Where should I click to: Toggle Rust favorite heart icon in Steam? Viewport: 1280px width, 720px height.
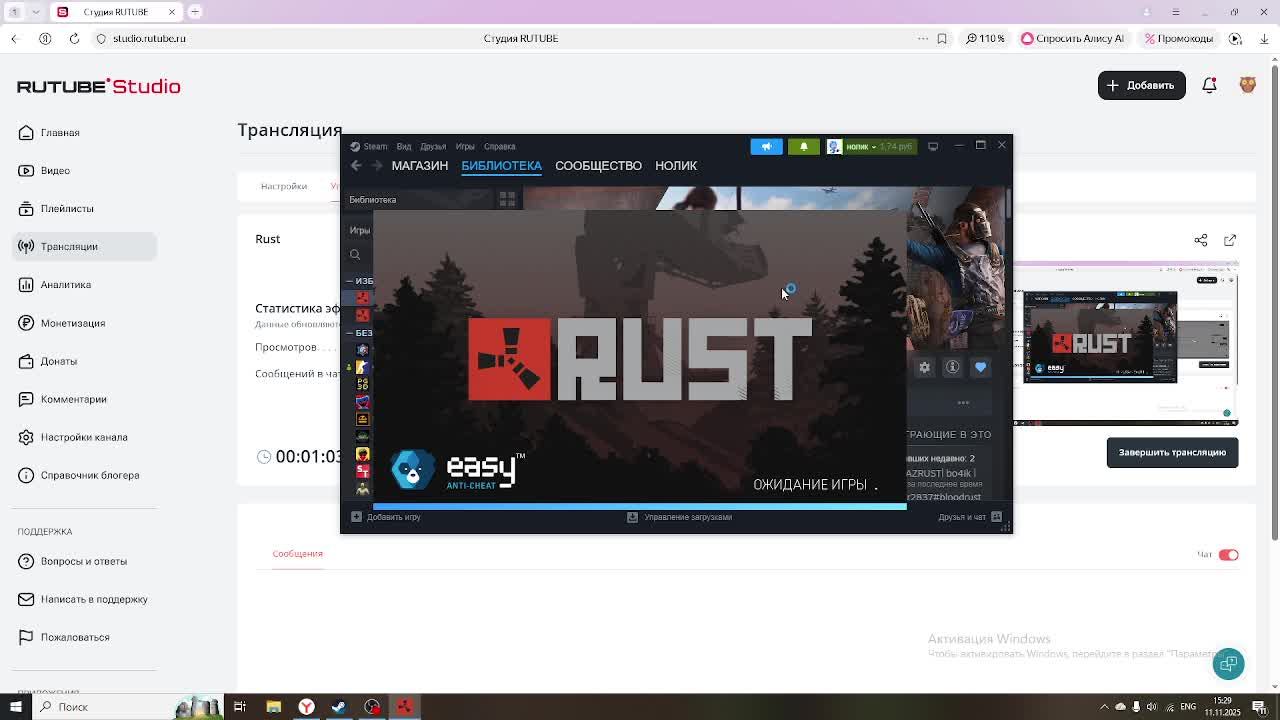(980, 367)
